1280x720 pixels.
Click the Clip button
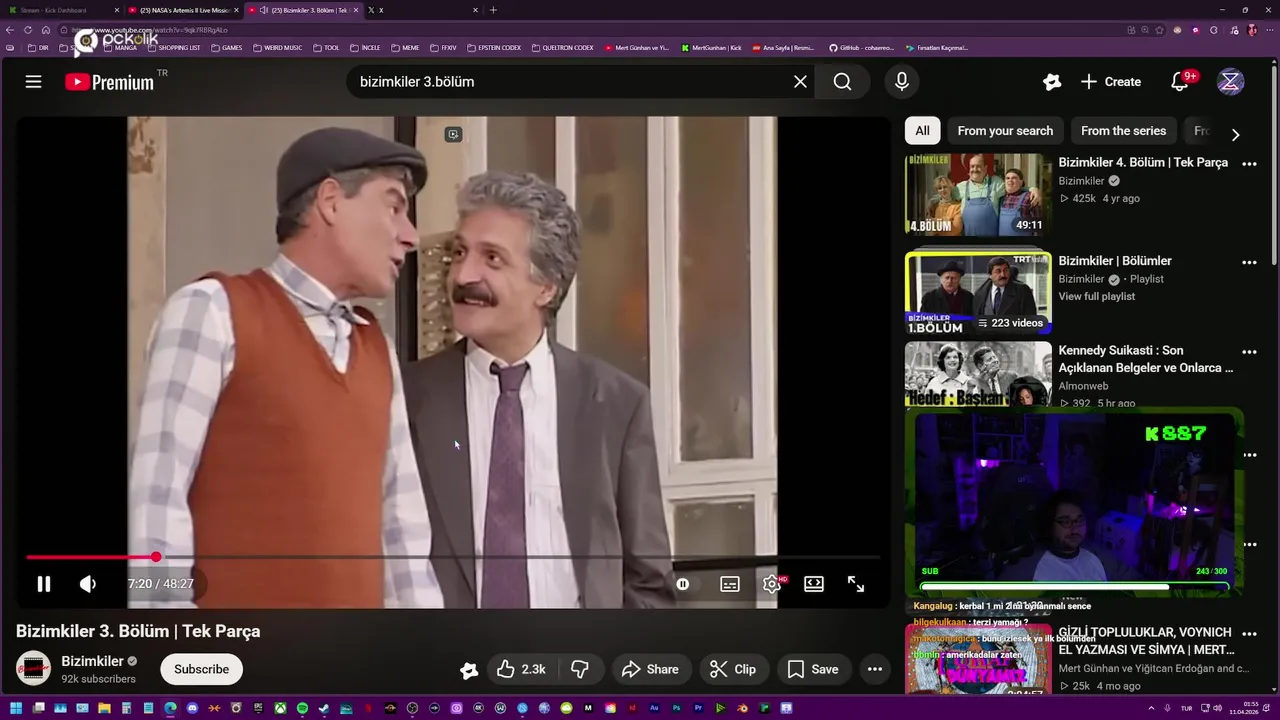pyautogui.click(x=733, y=669)
